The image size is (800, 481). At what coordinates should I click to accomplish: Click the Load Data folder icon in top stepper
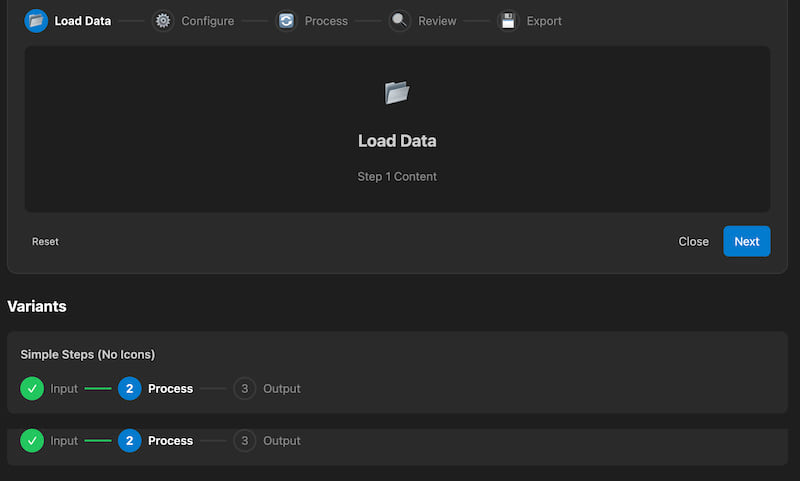tap(36, 21)
